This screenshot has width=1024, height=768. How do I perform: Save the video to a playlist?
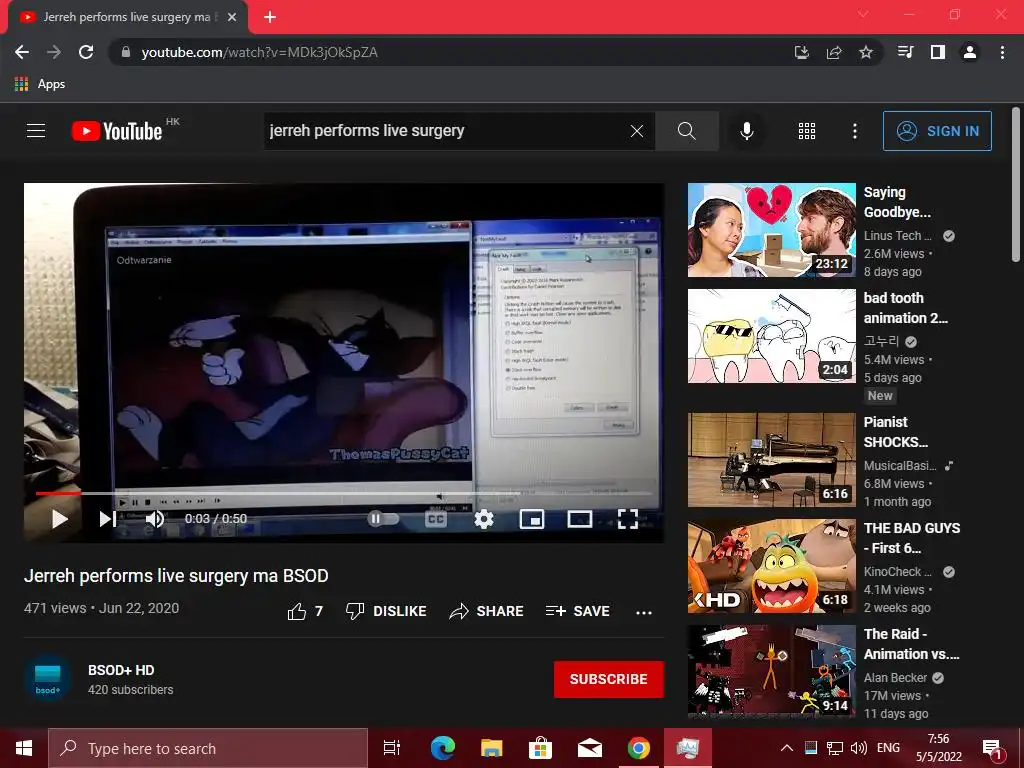(x=578, y=611)
